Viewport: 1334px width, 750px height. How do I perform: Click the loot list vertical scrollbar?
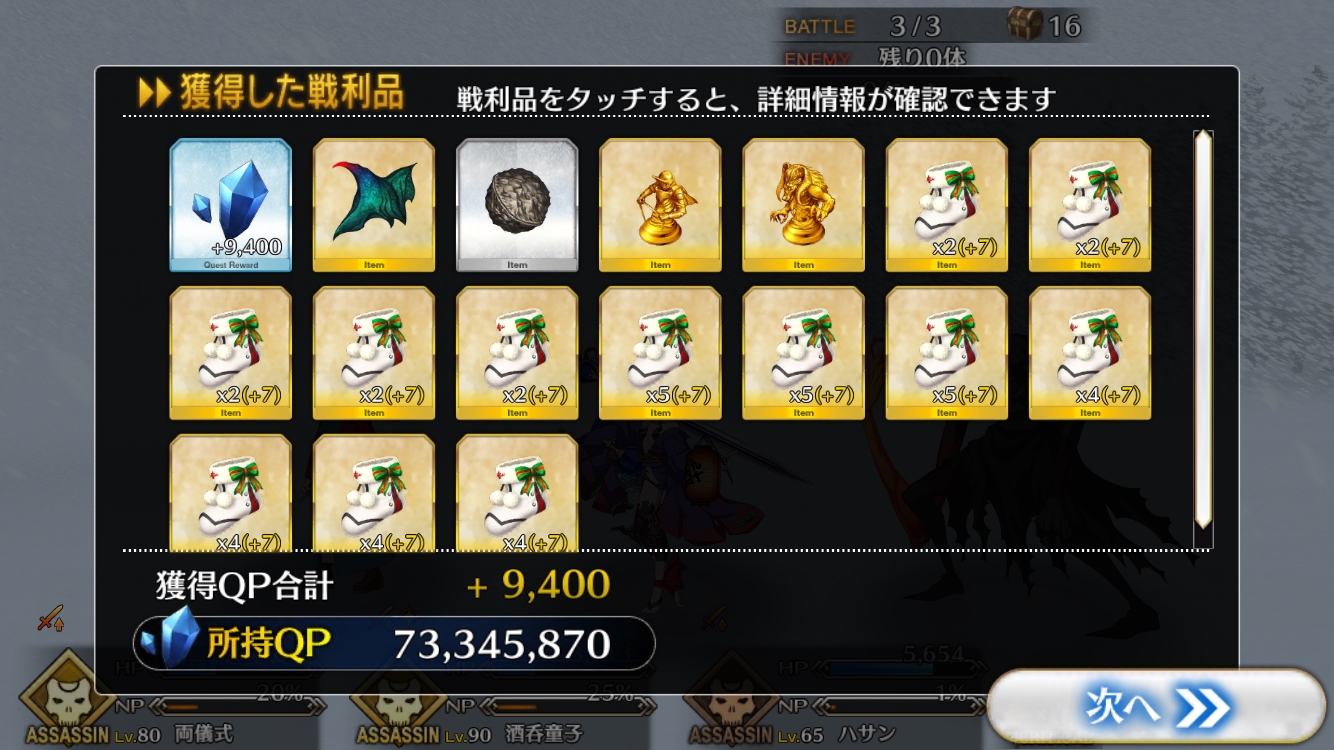click(1203, 330)
